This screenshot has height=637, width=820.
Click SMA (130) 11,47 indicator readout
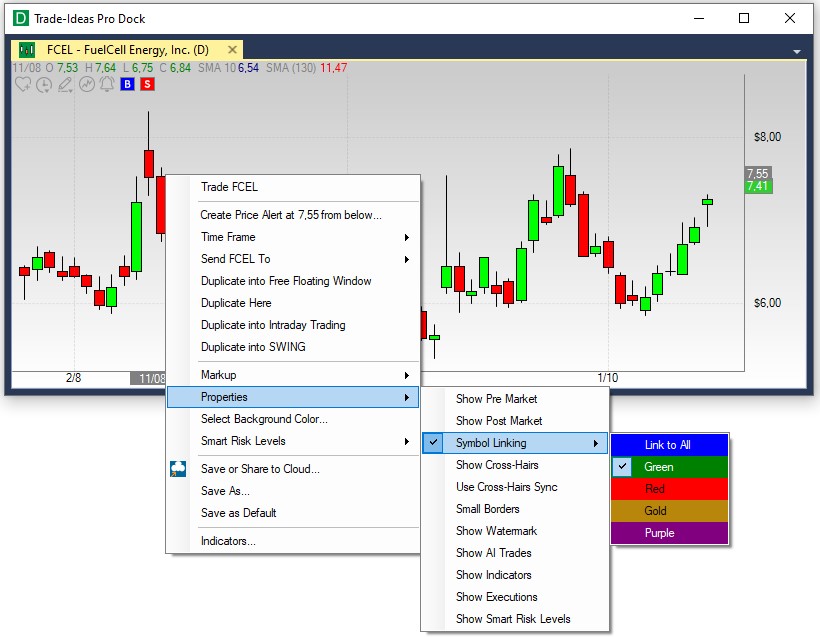coord(306,68)
